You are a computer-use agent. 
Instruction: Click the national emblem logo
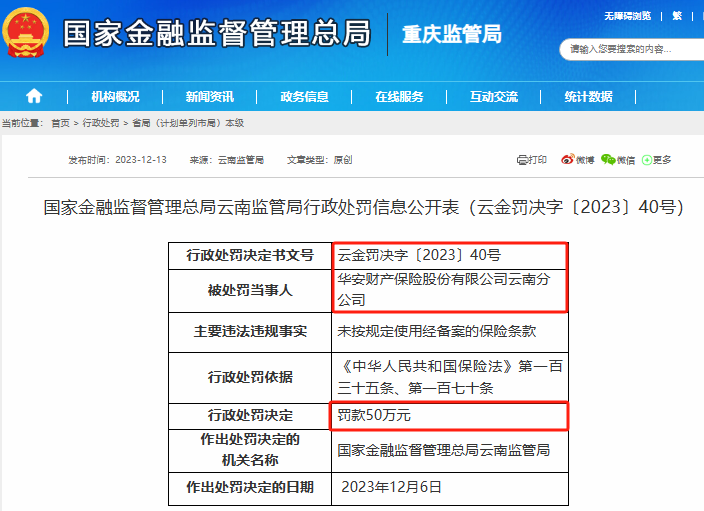point(25,32)
